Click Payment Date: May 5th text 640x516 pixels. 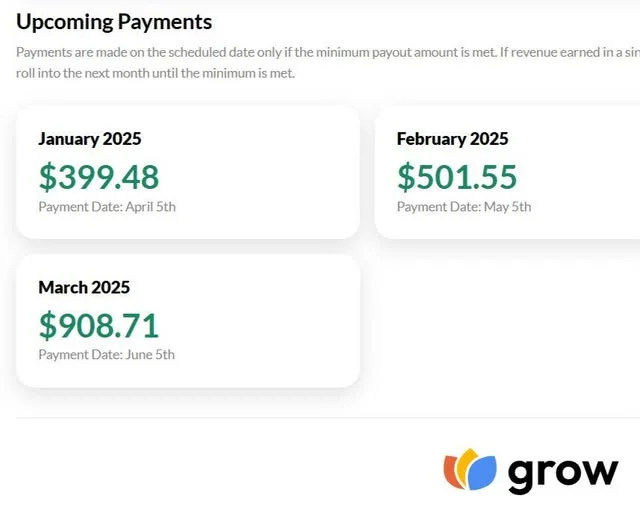click(x=464, y=207)
